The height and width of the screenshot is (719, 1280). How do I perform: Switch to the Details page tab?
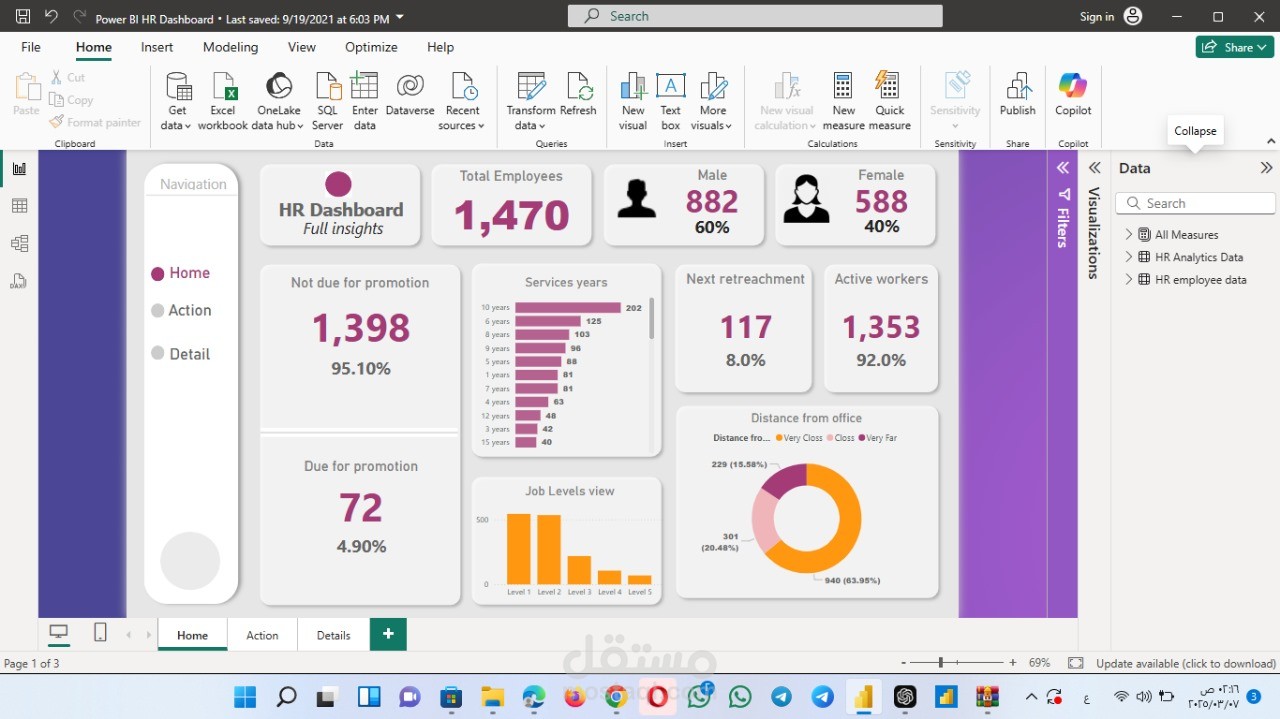tap(333, 635)
